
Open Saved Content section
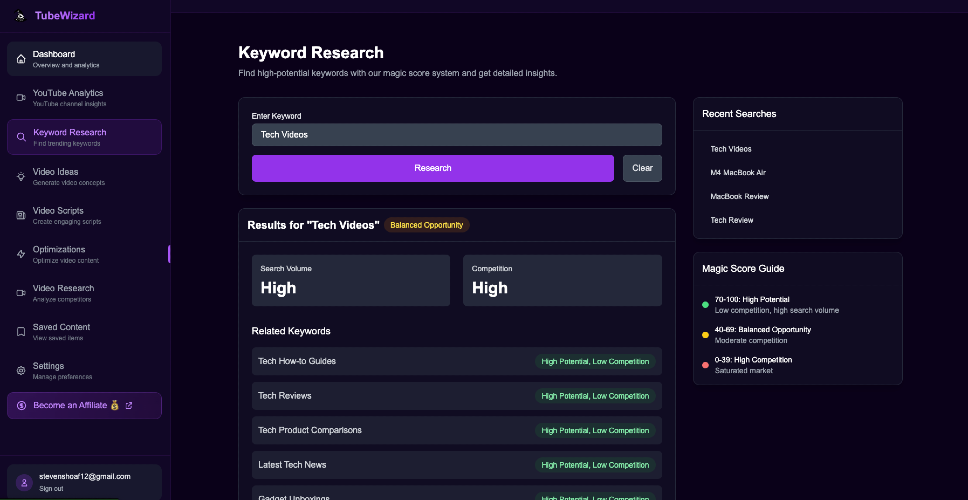tap(85, 331)
